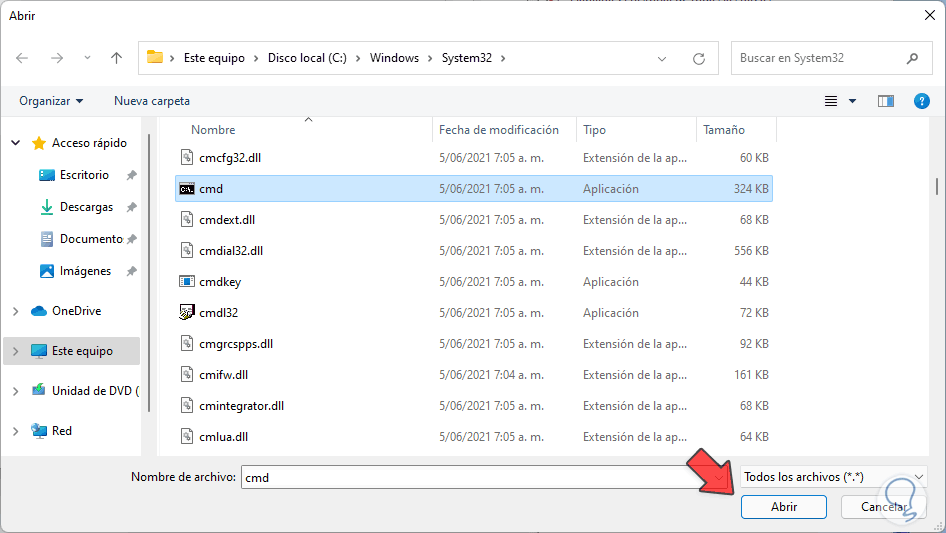This screenshot has width=946, height=533.
Task: Open Descargas in sidebar
Action: click(x=86, y=207)
